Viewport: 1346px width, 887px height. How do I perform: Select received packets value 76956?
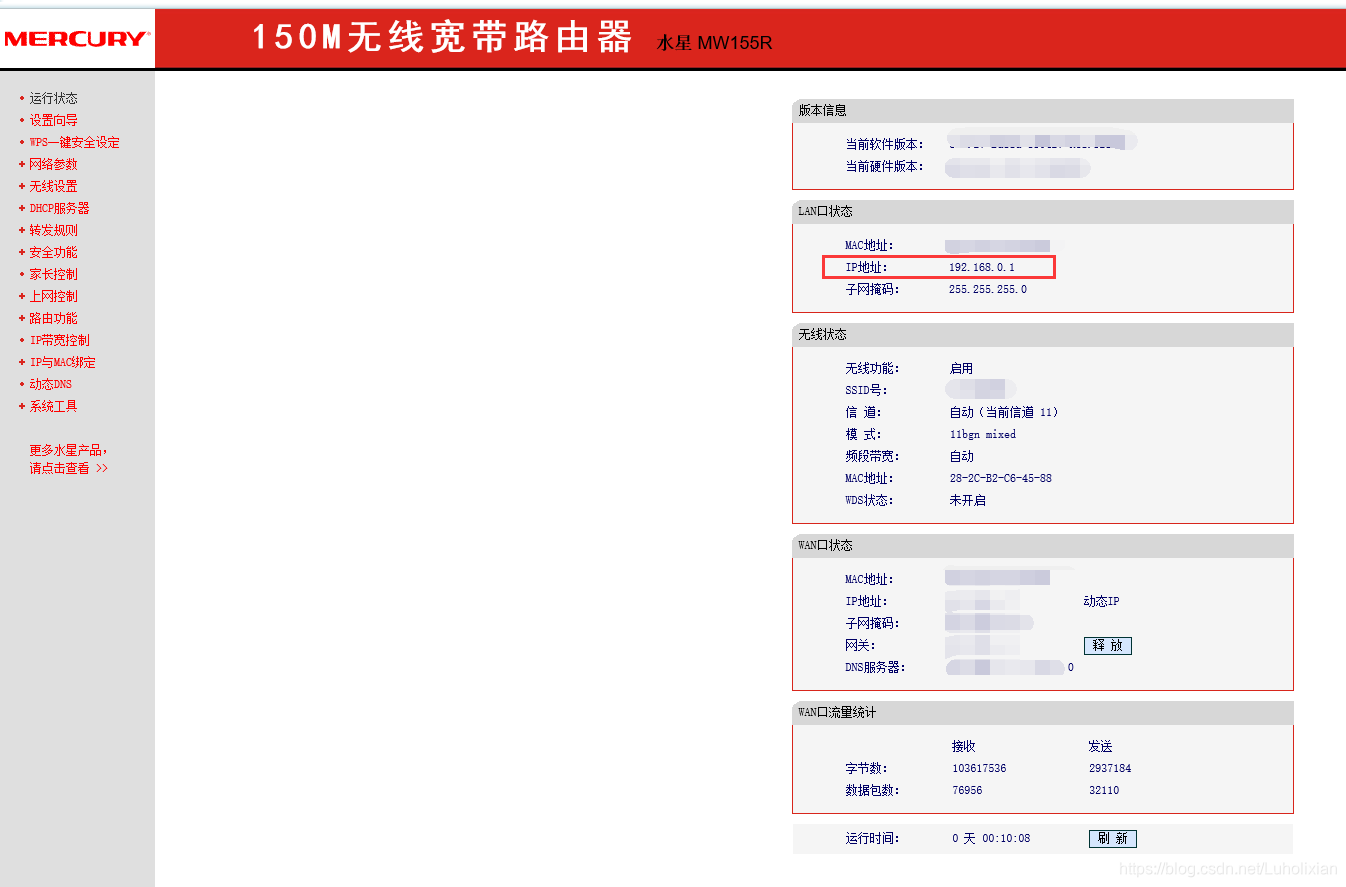967,790
